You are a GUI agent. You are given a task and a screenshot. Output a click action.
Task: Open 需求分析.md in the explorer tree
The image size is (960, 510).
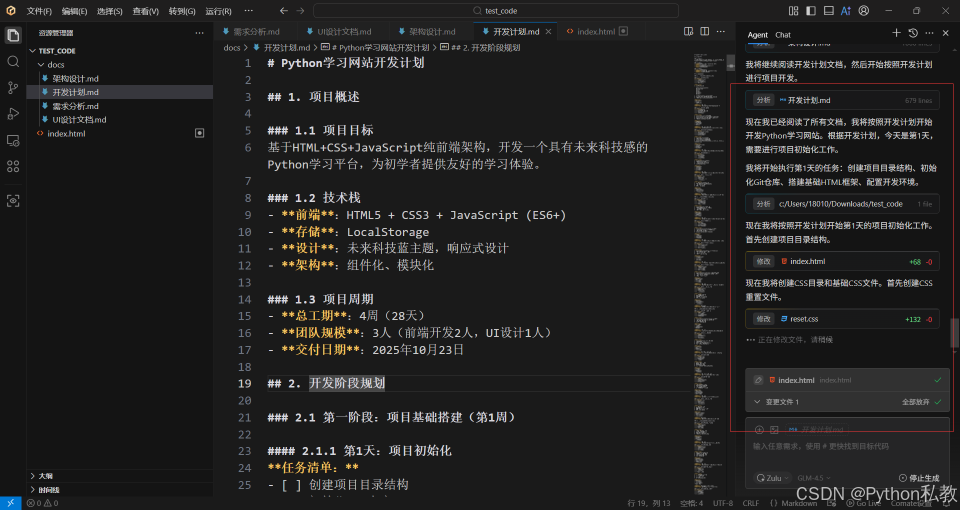tap(75, 106)
